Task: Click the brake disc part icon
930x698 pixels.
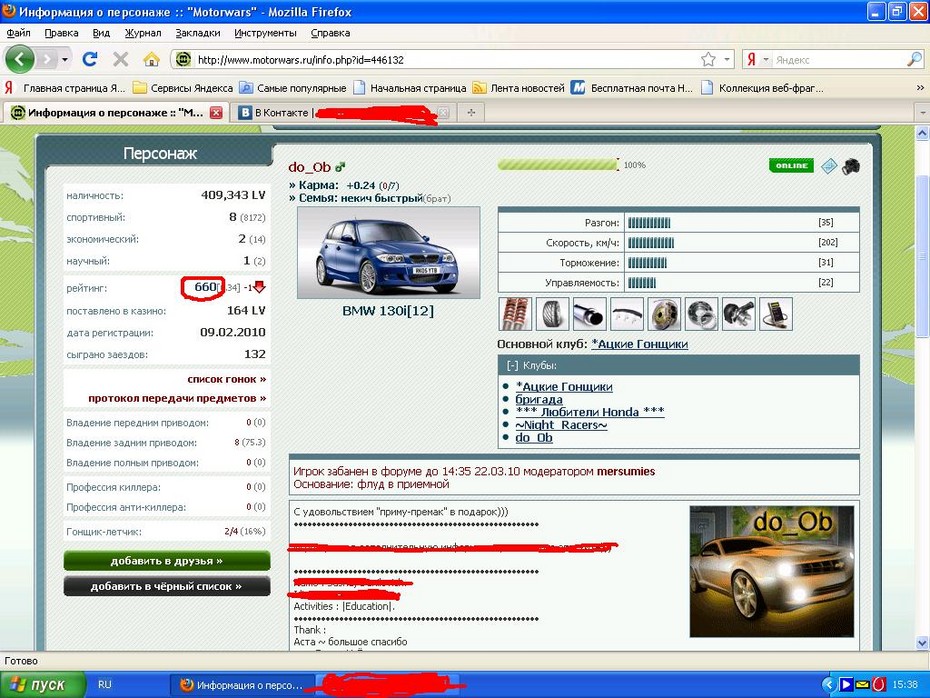Action: [664, 314]
